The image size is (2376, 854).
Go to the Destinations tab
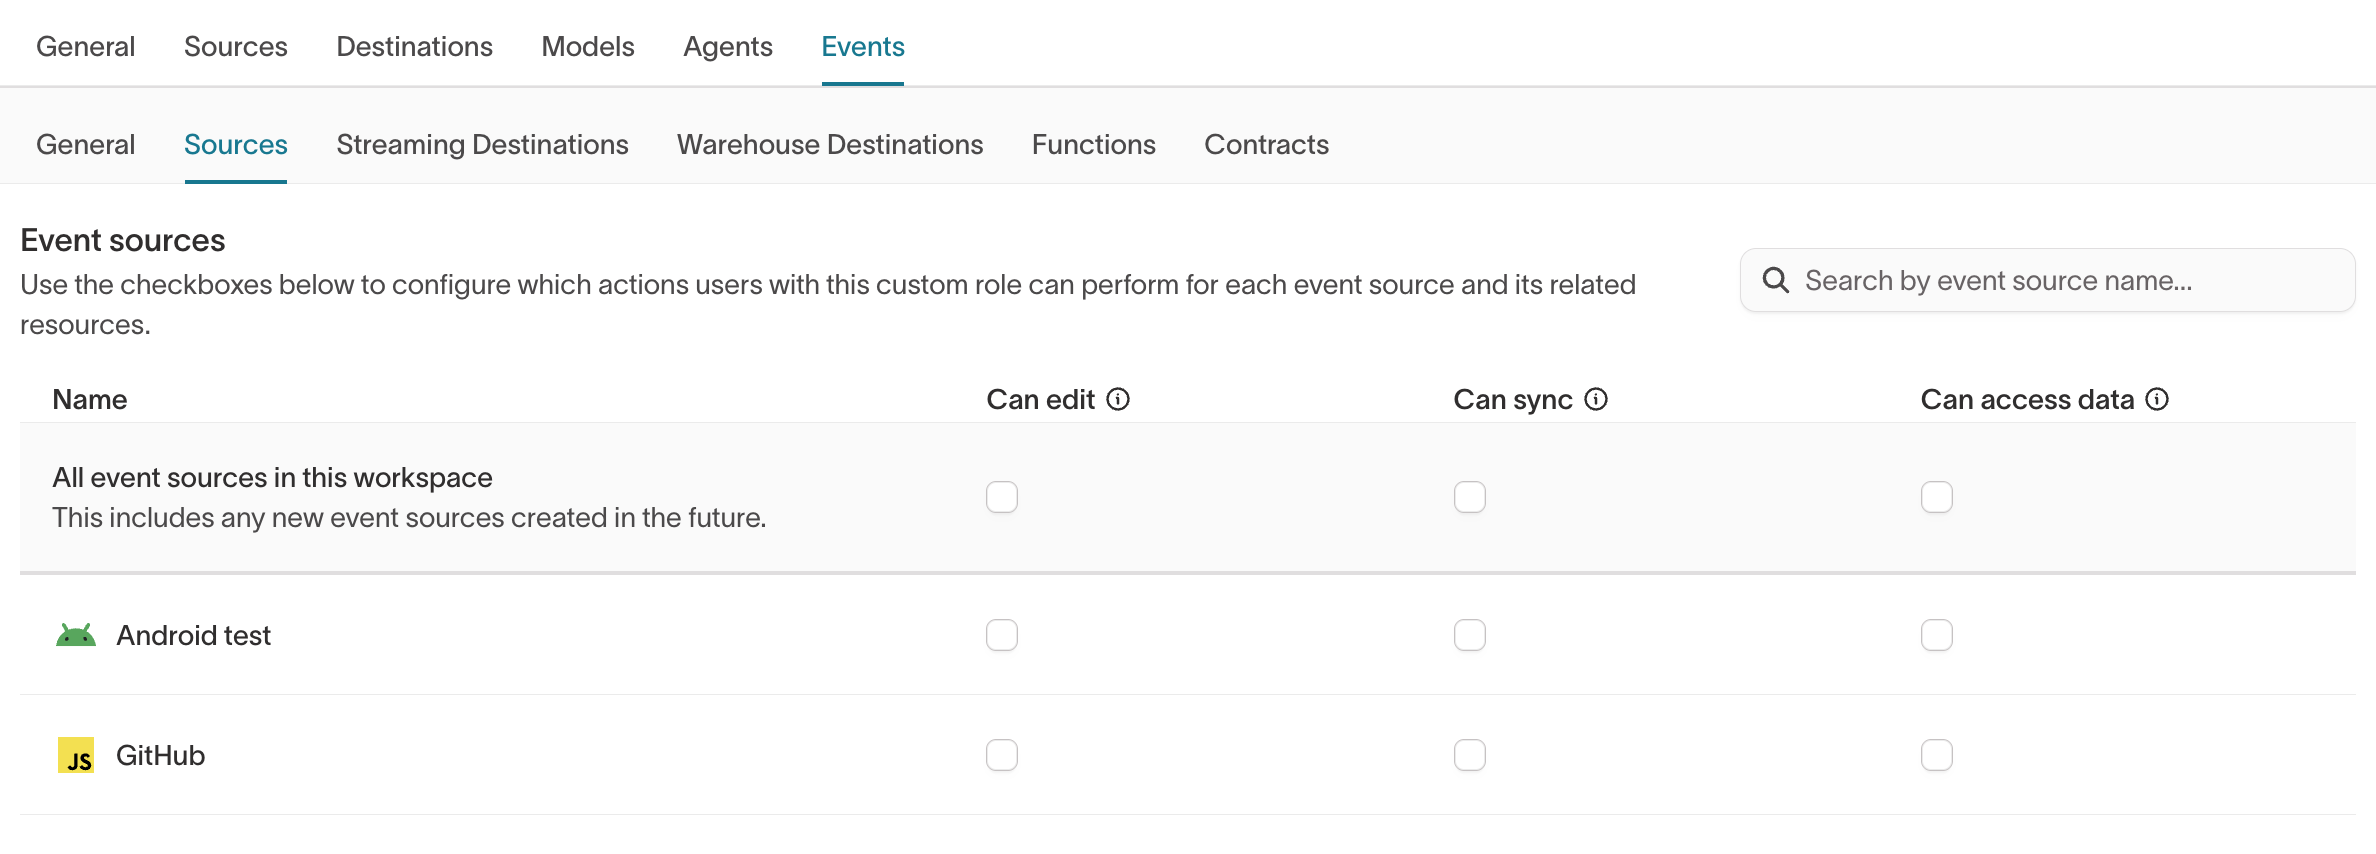pos(414,46)
